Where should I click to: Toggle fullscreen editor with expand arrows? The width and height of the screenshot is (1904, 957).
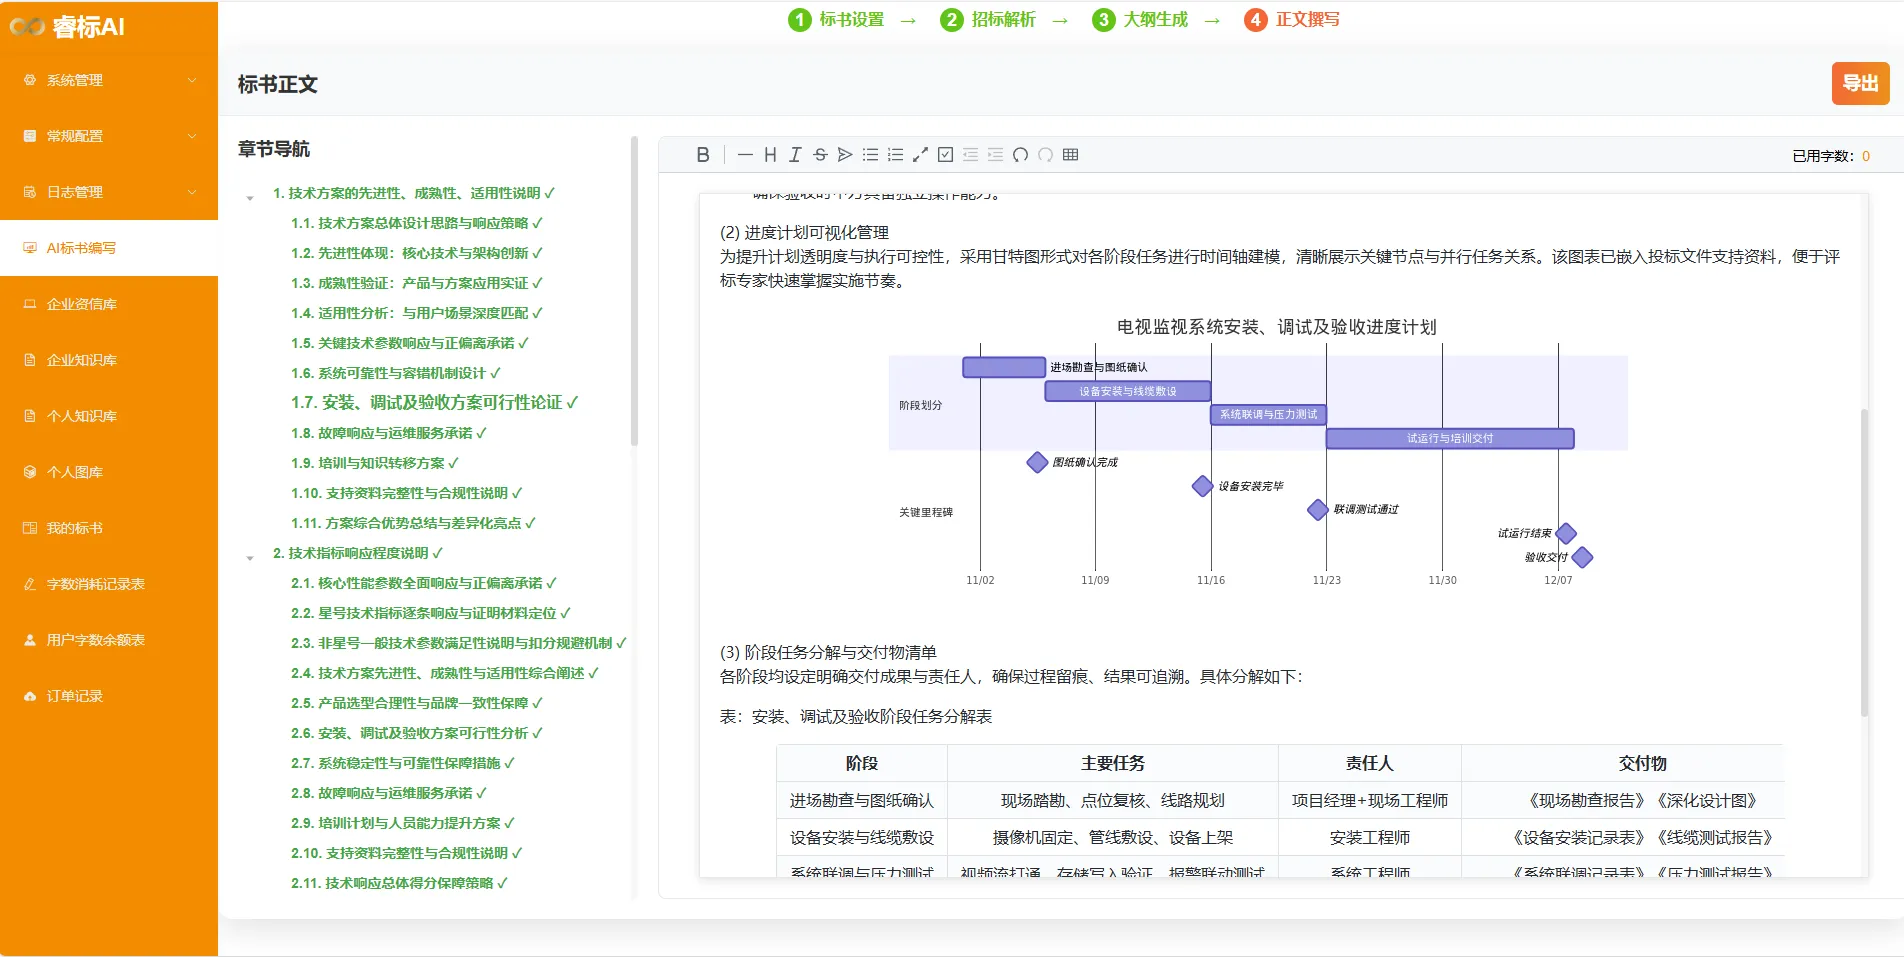click(x=920, y=155)
